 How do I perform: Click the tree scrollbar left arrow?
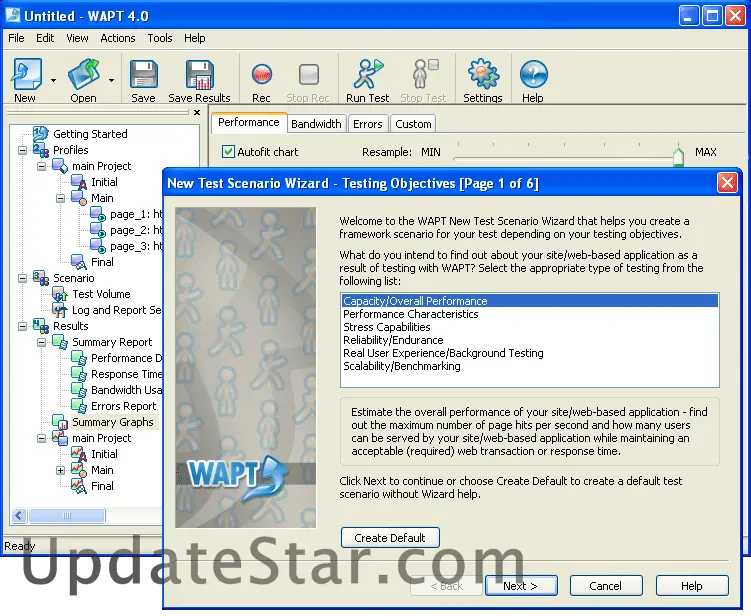click(19, 515)
